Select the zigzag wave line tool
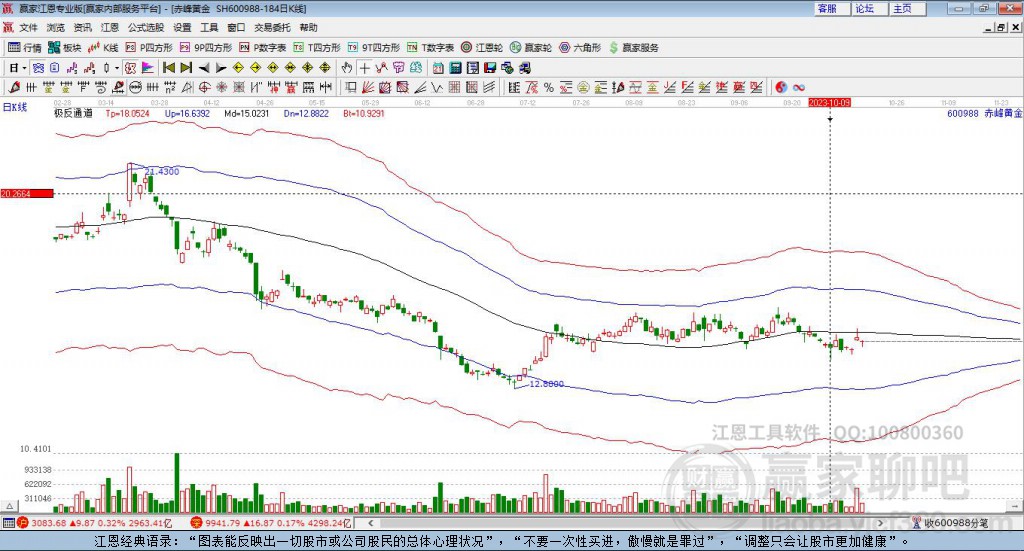 pos(437,87)
